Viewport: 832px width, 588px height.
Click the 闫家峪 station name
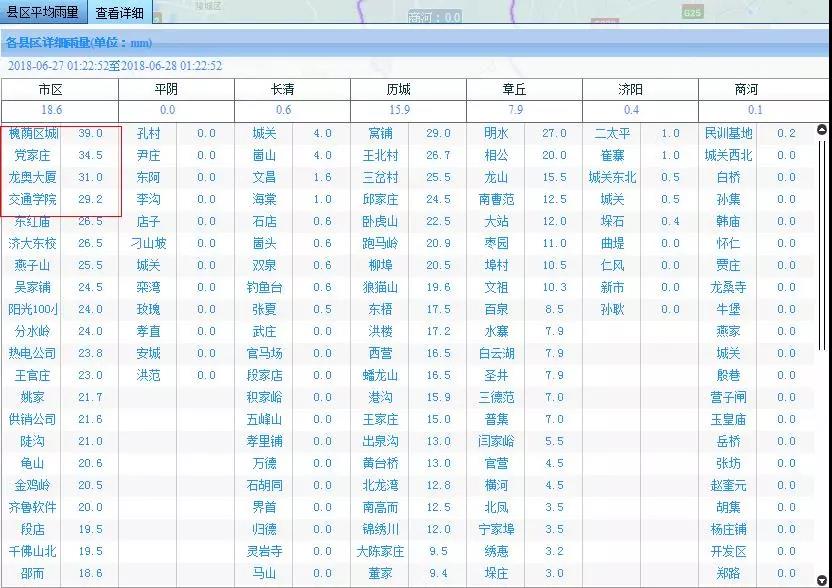496,442
